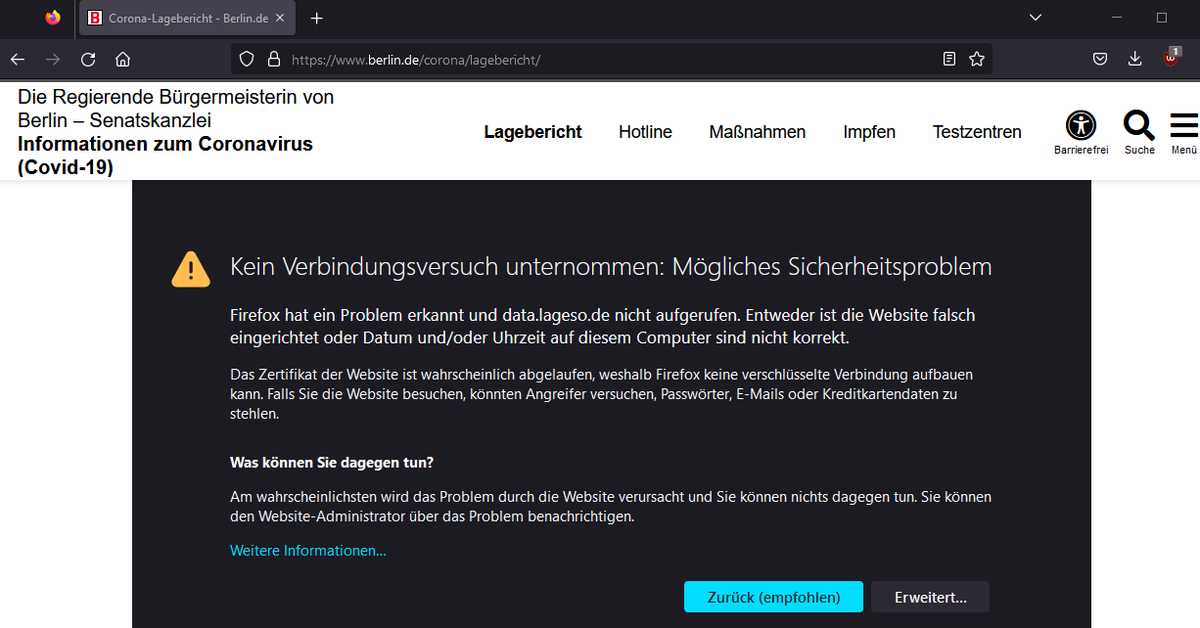Click the Zurück (empfohlen) button
This screenshot has width=1200, height=628.
[x=773, y=597]
